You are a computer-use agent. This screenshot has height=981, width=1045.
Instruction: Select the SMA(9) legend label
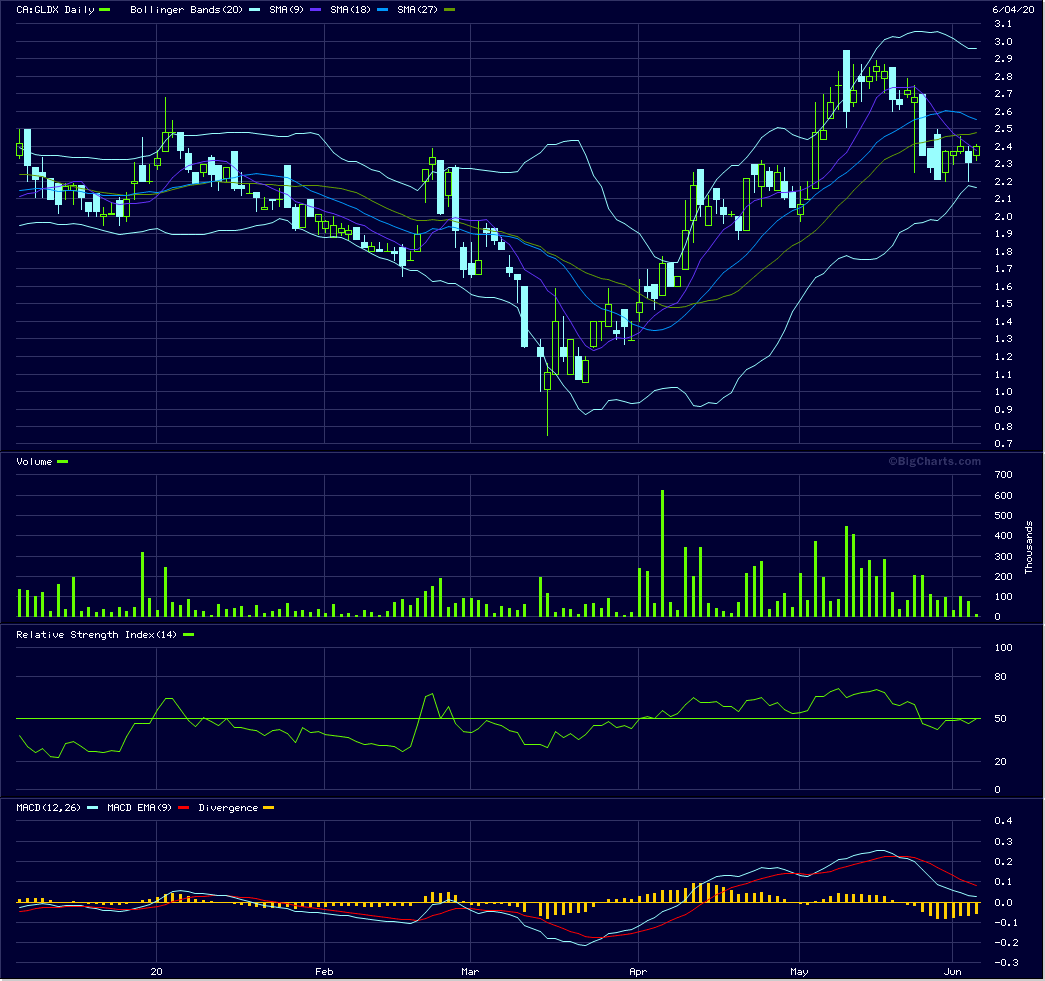point(286,10)
